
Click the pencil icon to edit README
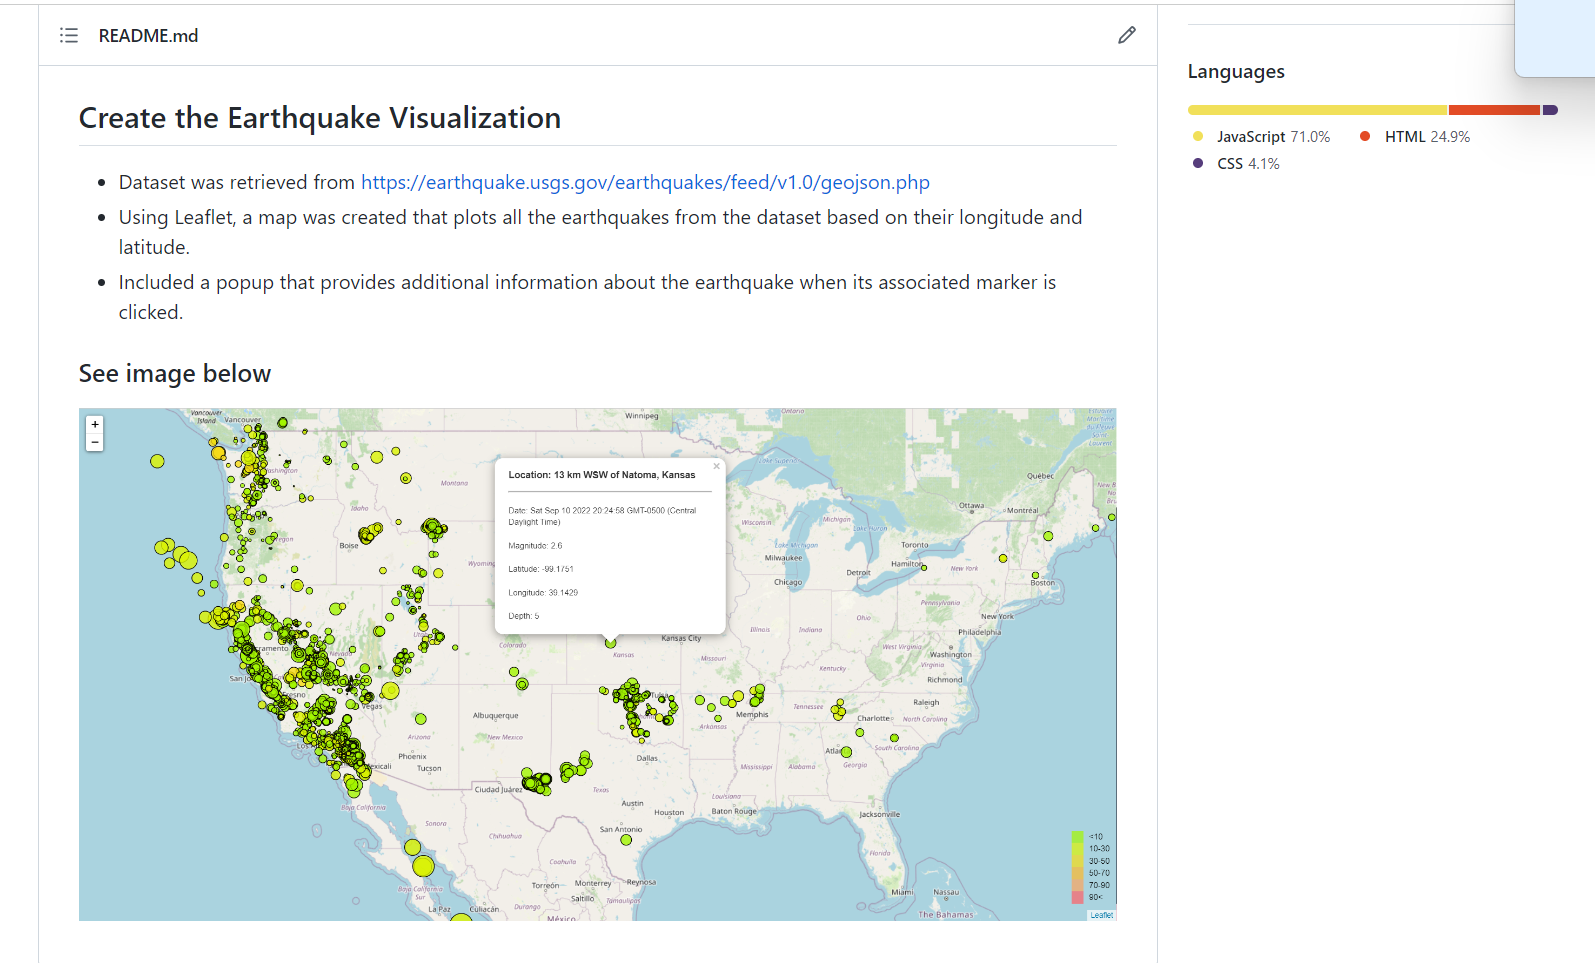coord(1126,36)
